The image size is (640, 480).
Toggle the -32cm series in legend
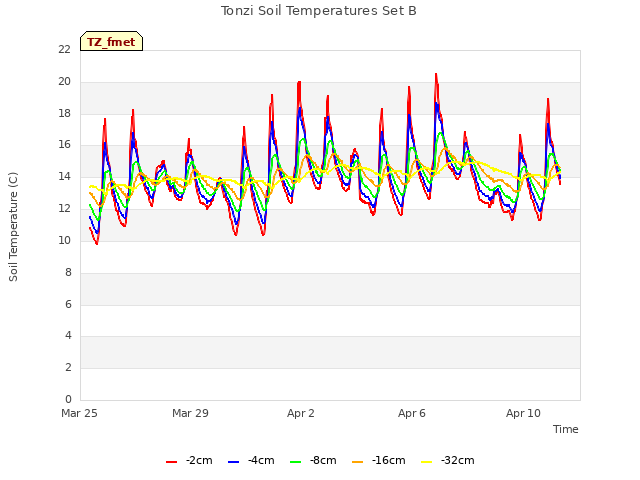click(448, 461)
